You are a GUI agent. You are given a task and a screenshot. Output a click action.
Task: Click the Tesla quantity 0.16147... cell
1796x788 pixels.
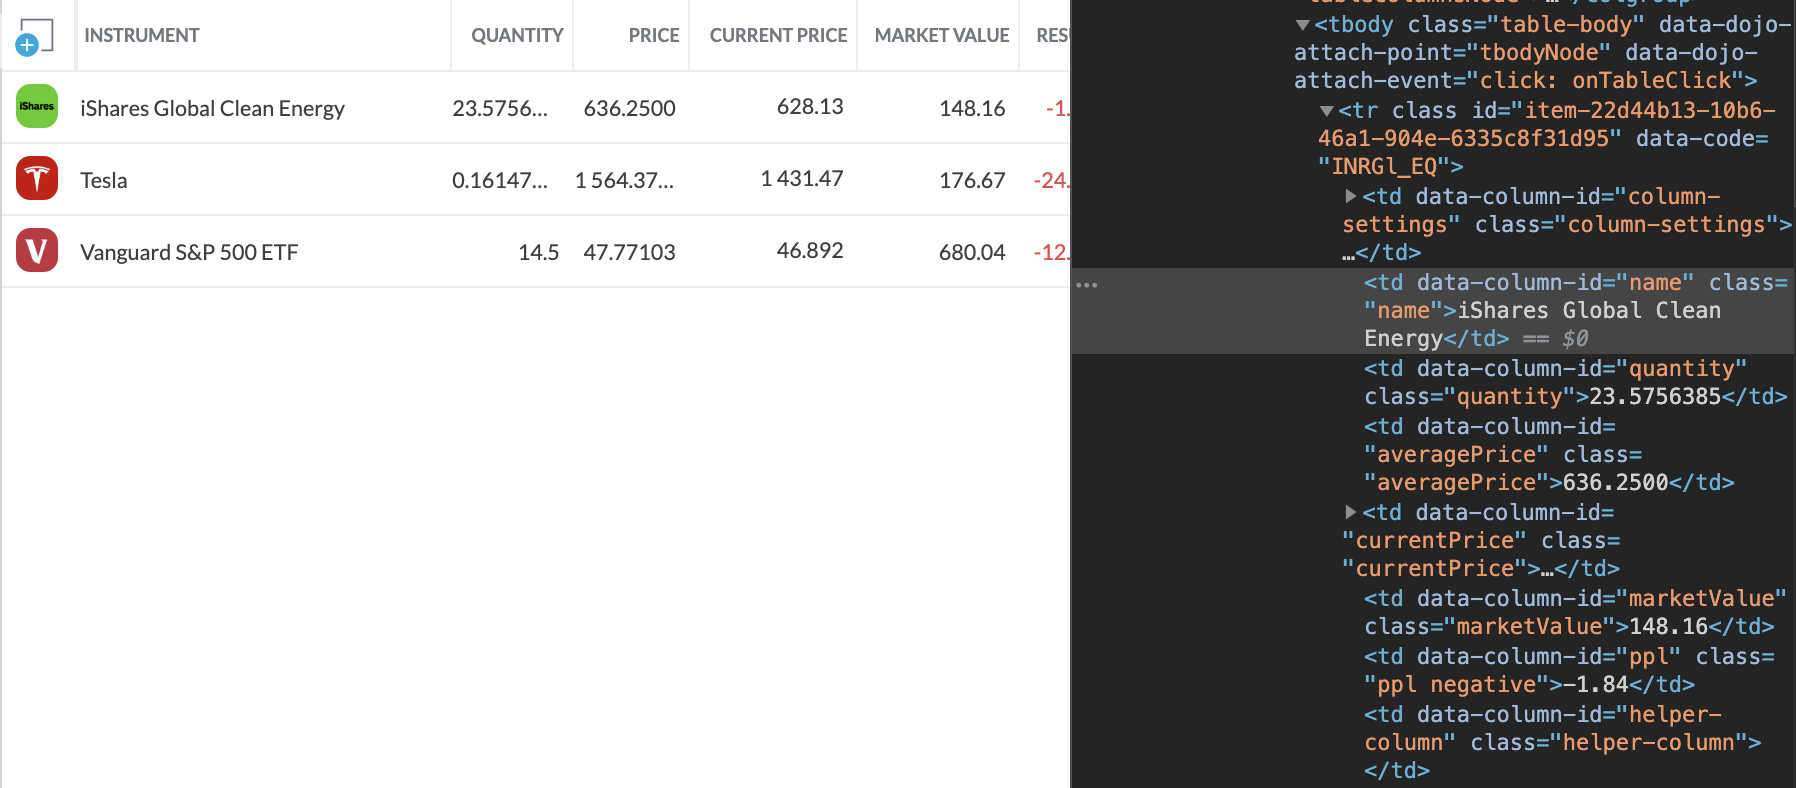500,180
